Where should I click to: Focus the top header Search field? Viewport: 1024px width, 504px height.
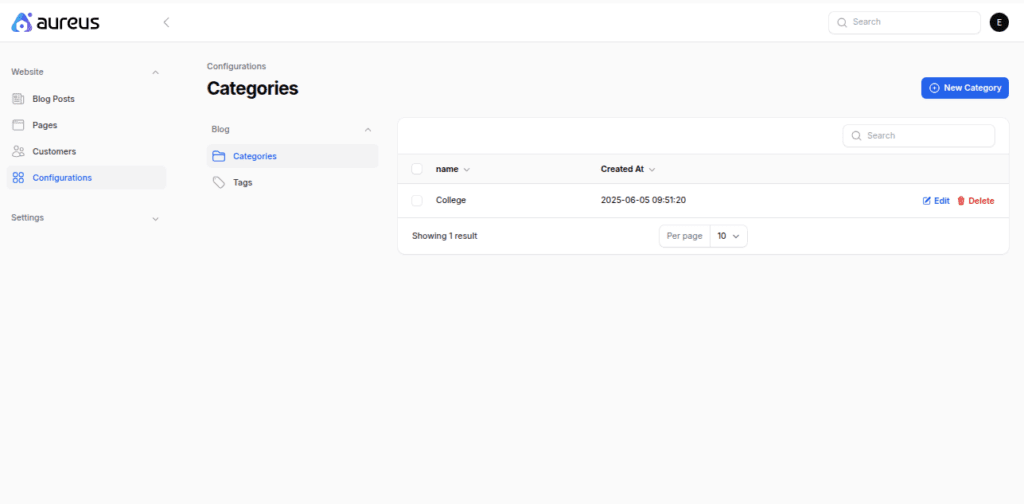coord(904,22)
